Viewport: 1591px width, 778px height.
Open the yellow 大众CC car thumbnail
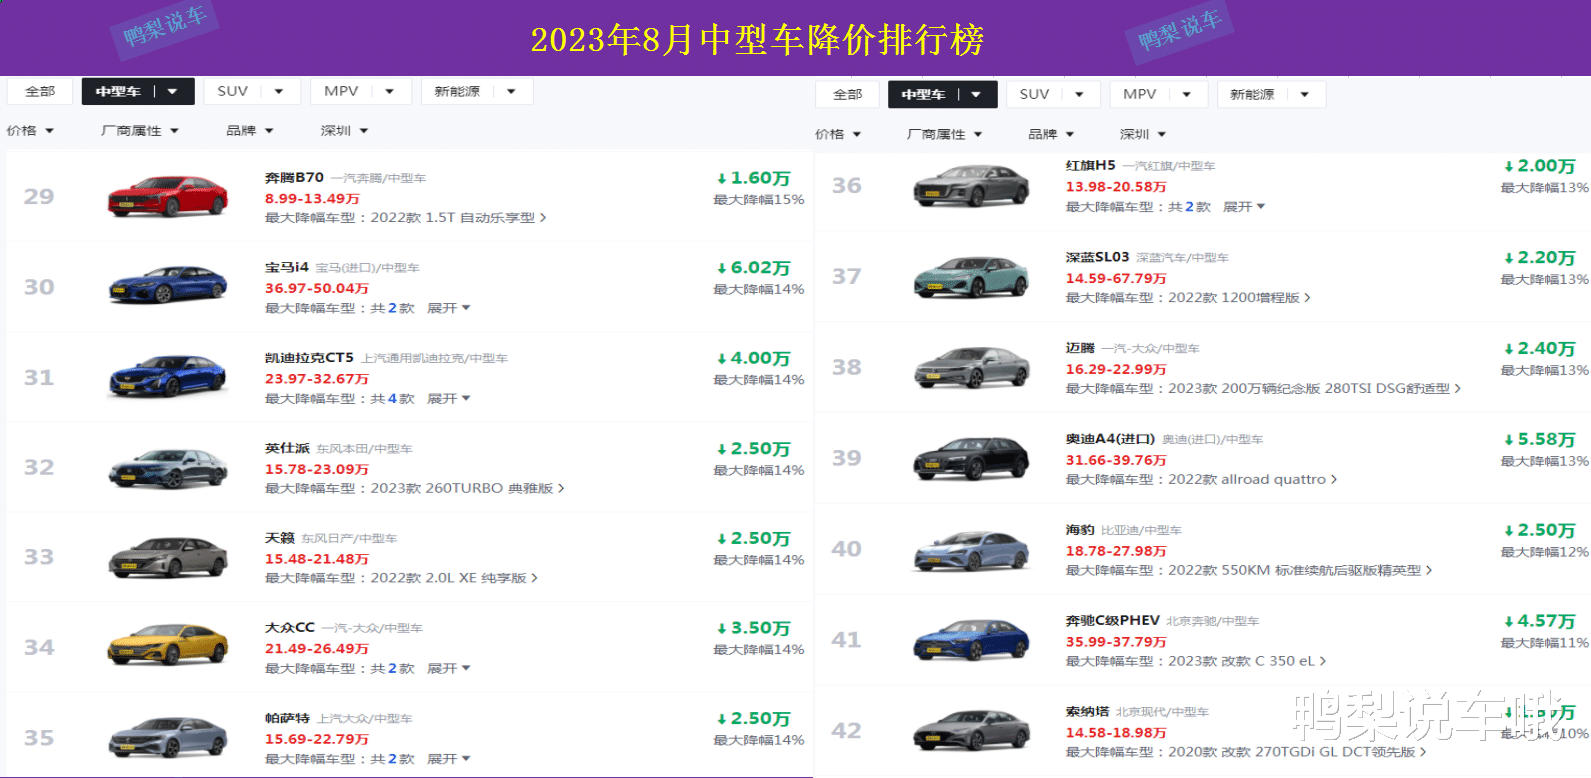pyautogui.click(x=167, y=646)
